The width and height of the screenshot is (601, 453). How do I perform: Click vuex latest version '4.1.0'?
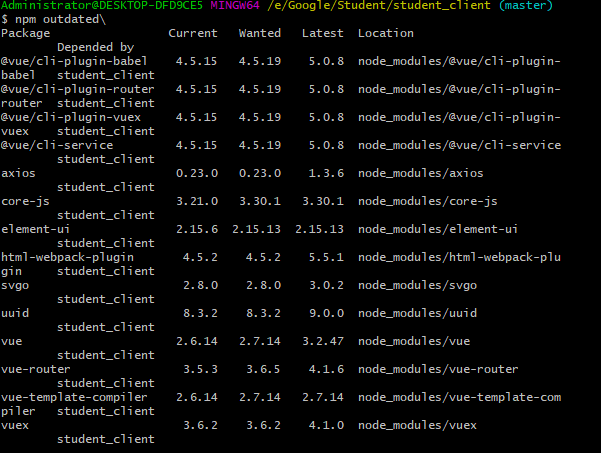click(326, 425)
